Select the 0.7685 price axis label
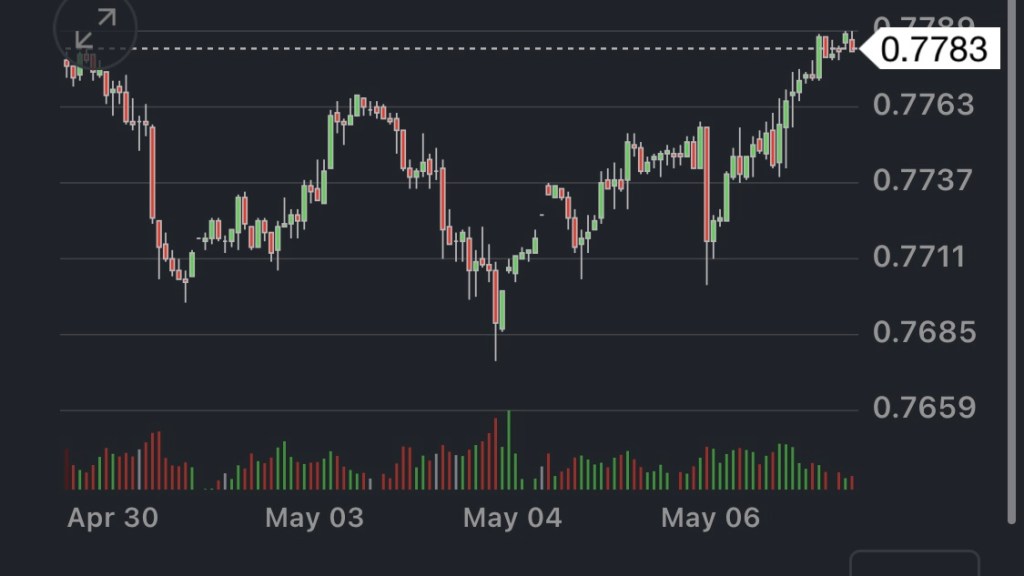Viewport: 1024px width, 576px height. point(923,332)
